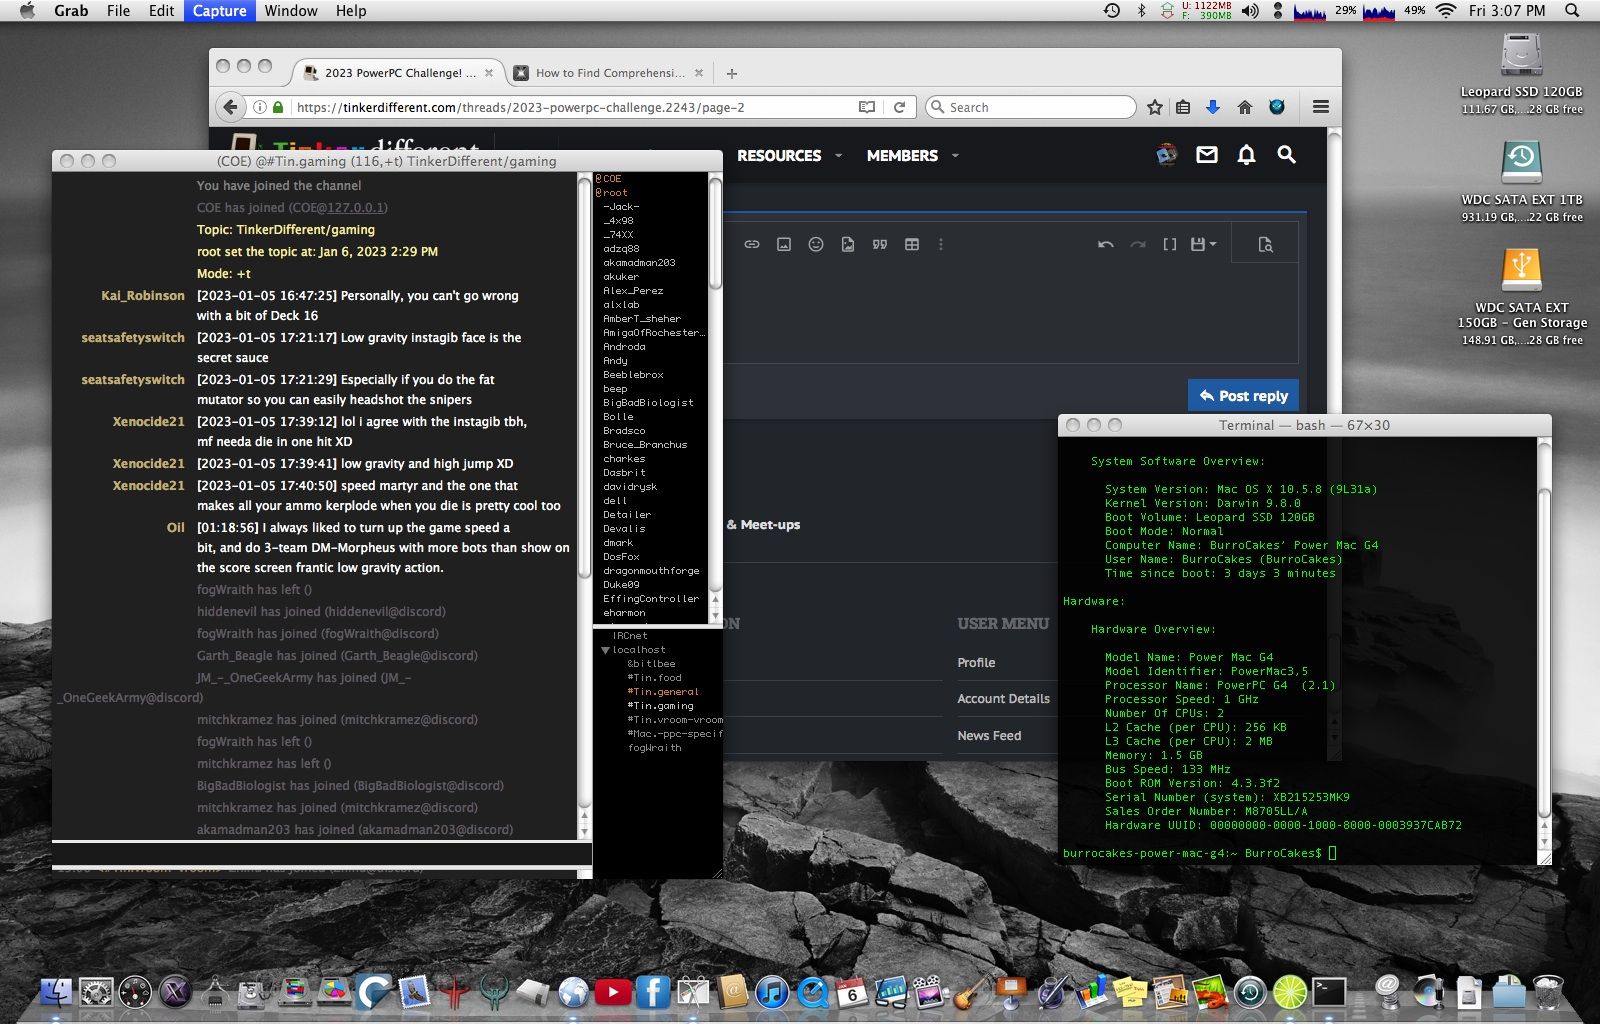1600x1024 pixels.
Task: Reload the page in Firefox
Action: coord(899,107)
